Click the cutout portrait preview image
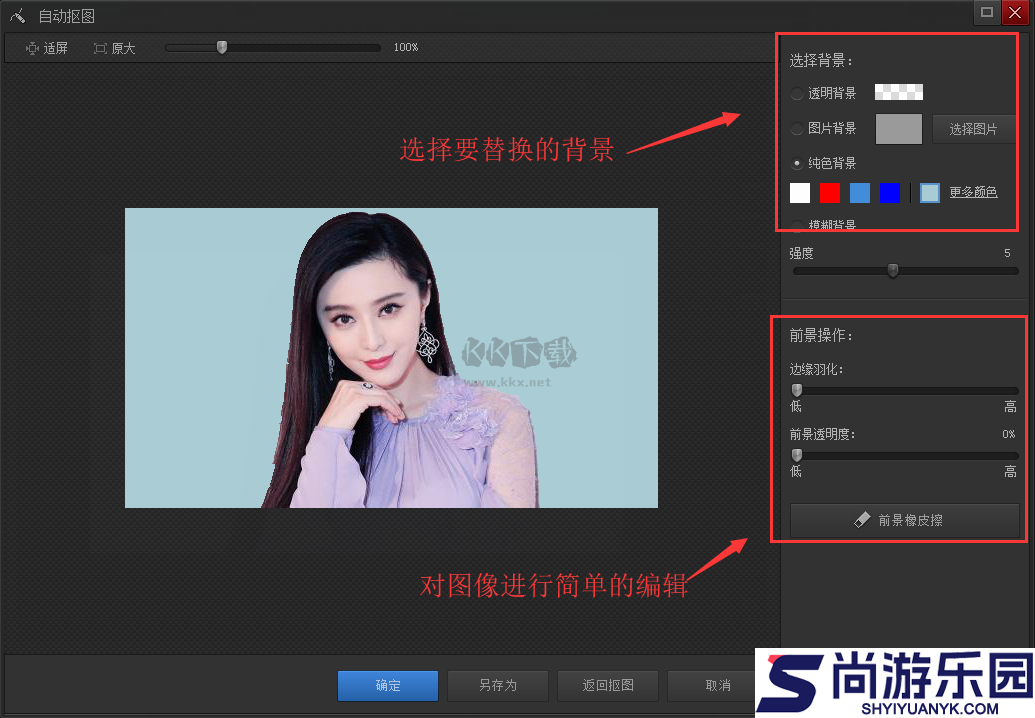This screenshot has width=1035, height=718. tap(391, 358)
